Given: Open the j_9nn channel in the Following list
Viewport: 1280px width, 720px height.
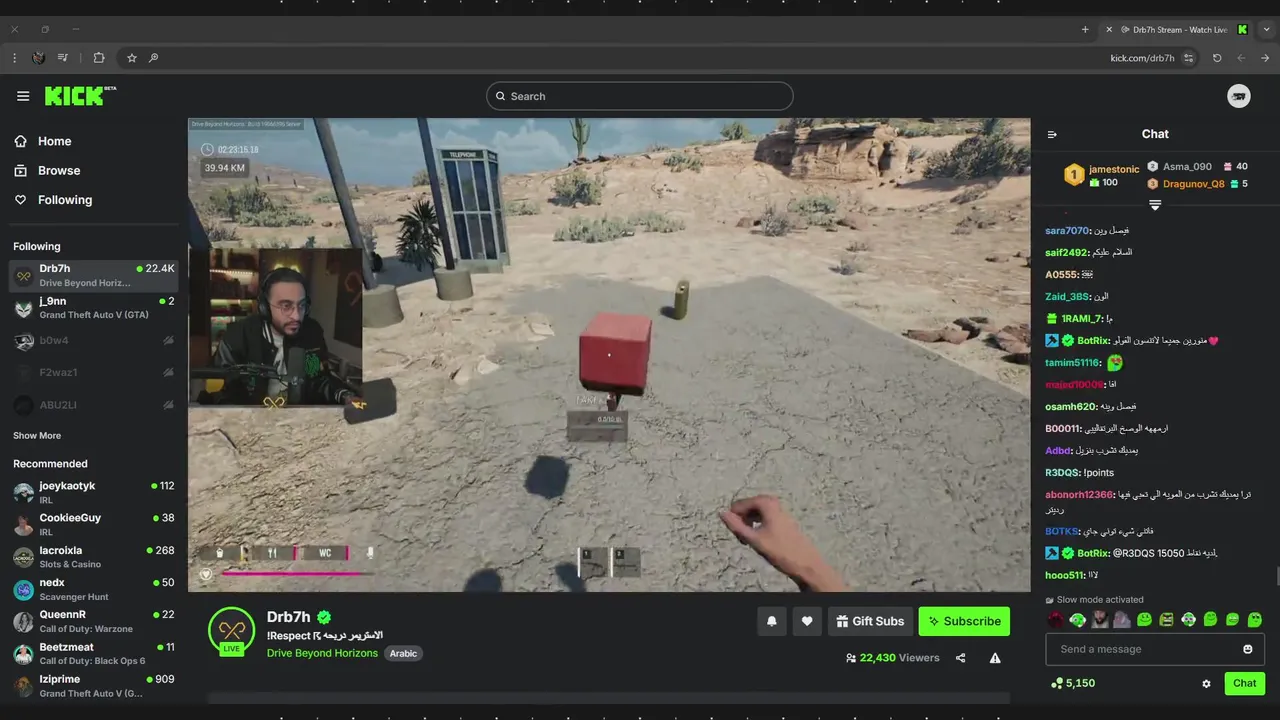Looking at the screenshot, I should [x=94, y=308].
